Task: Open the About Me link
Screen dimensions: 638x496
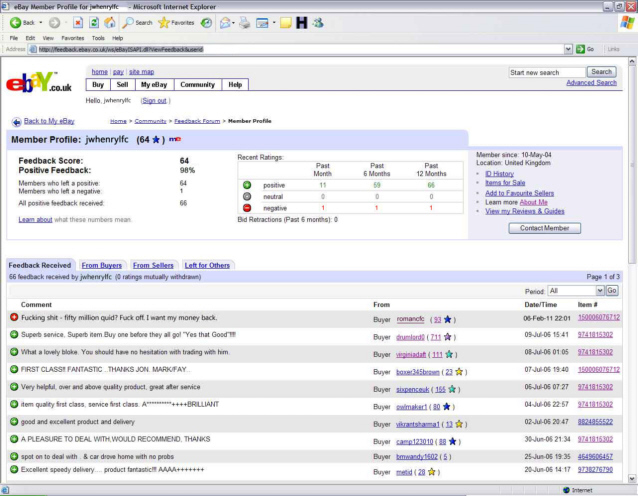Action: 533,202
